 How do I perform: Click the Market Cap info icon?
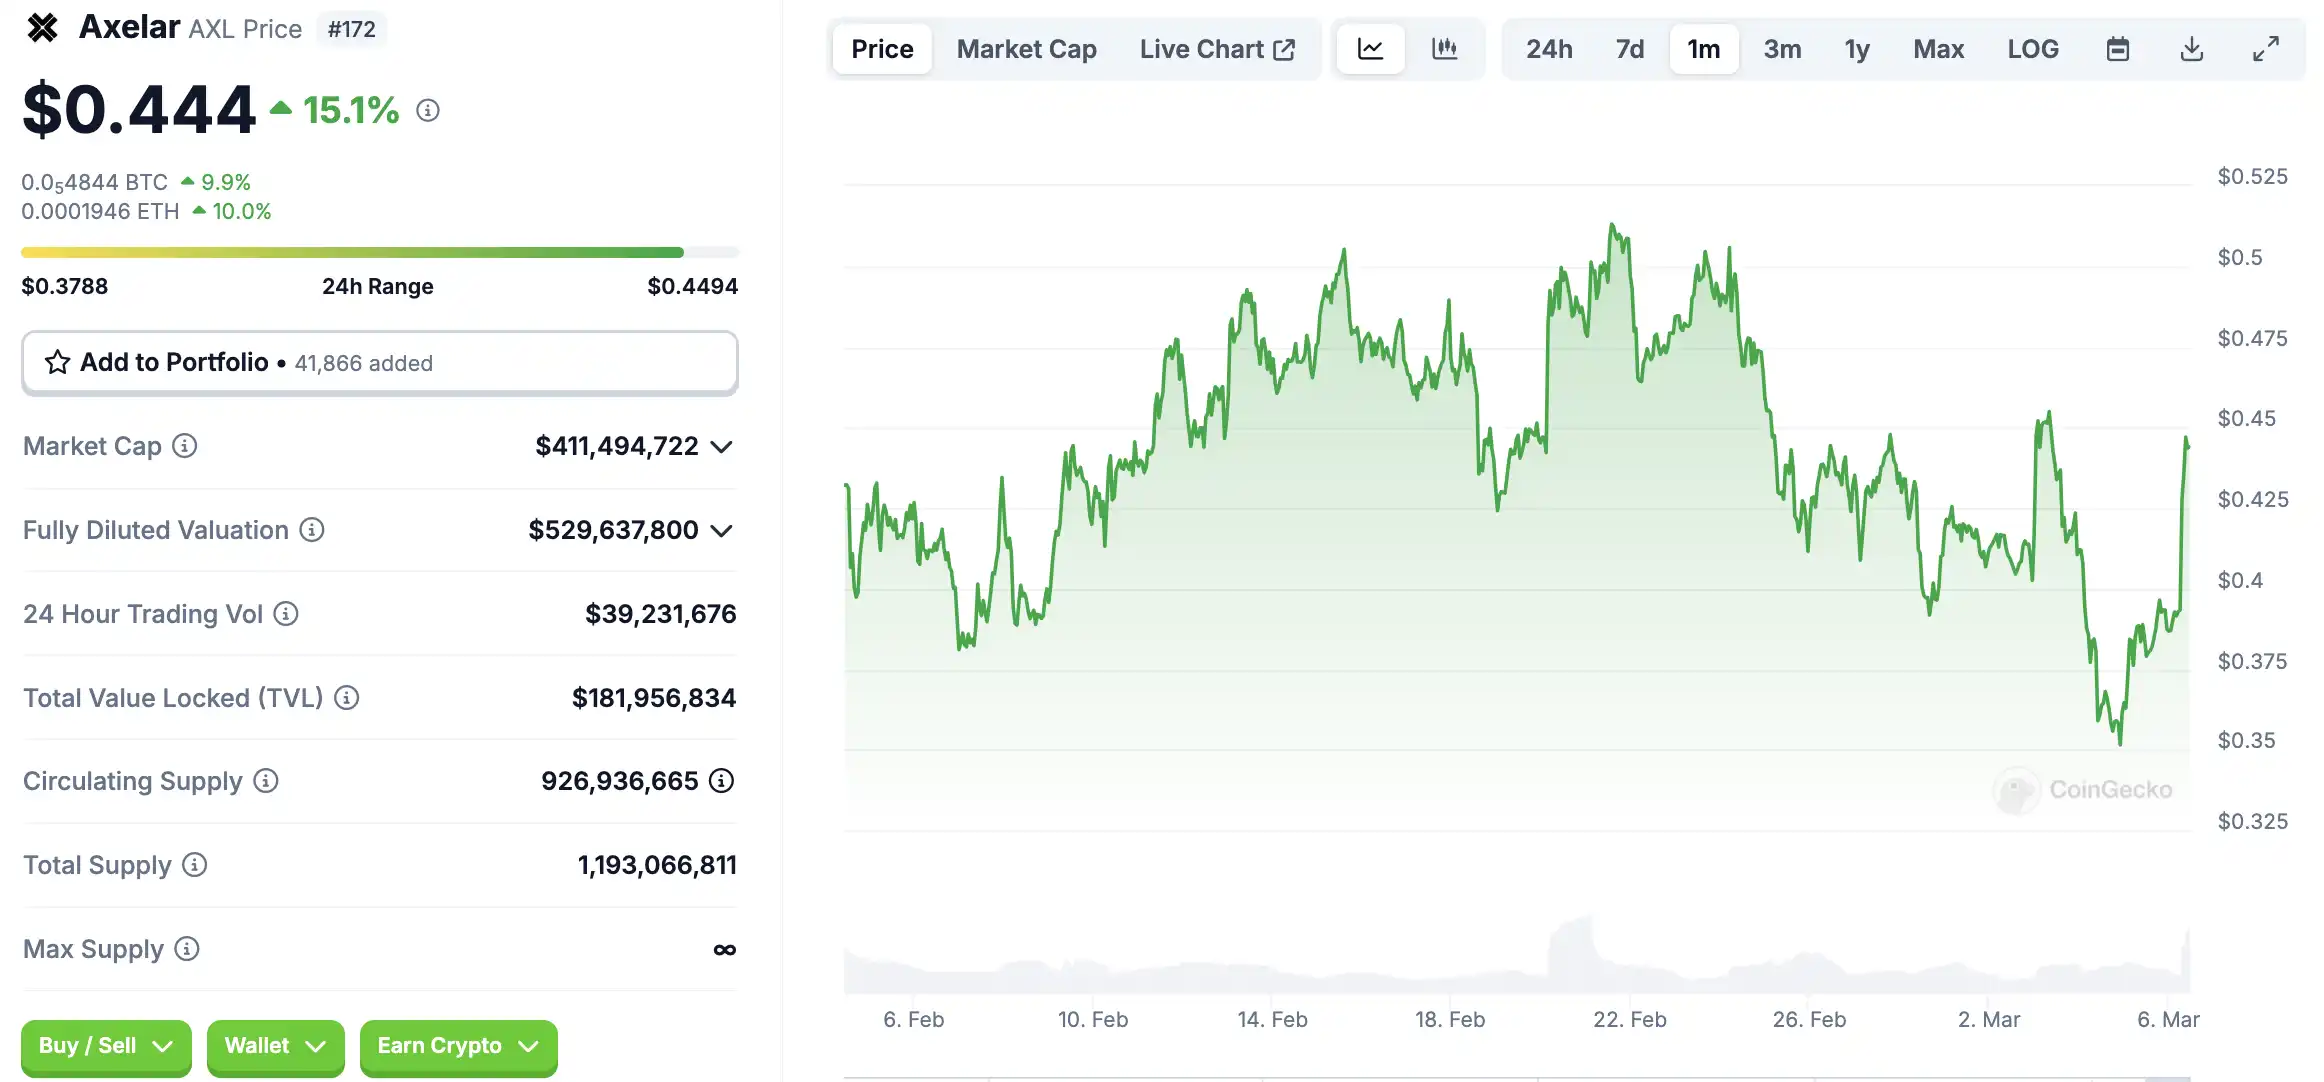pyautogui.click(x=185, y=446)
